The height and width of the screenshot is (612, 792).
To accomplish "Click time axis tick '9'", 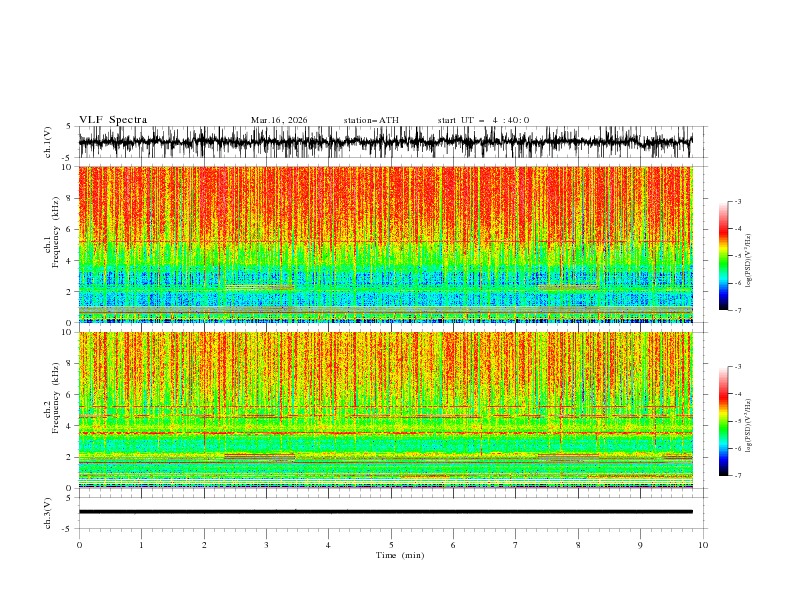I will click(640, 545).
